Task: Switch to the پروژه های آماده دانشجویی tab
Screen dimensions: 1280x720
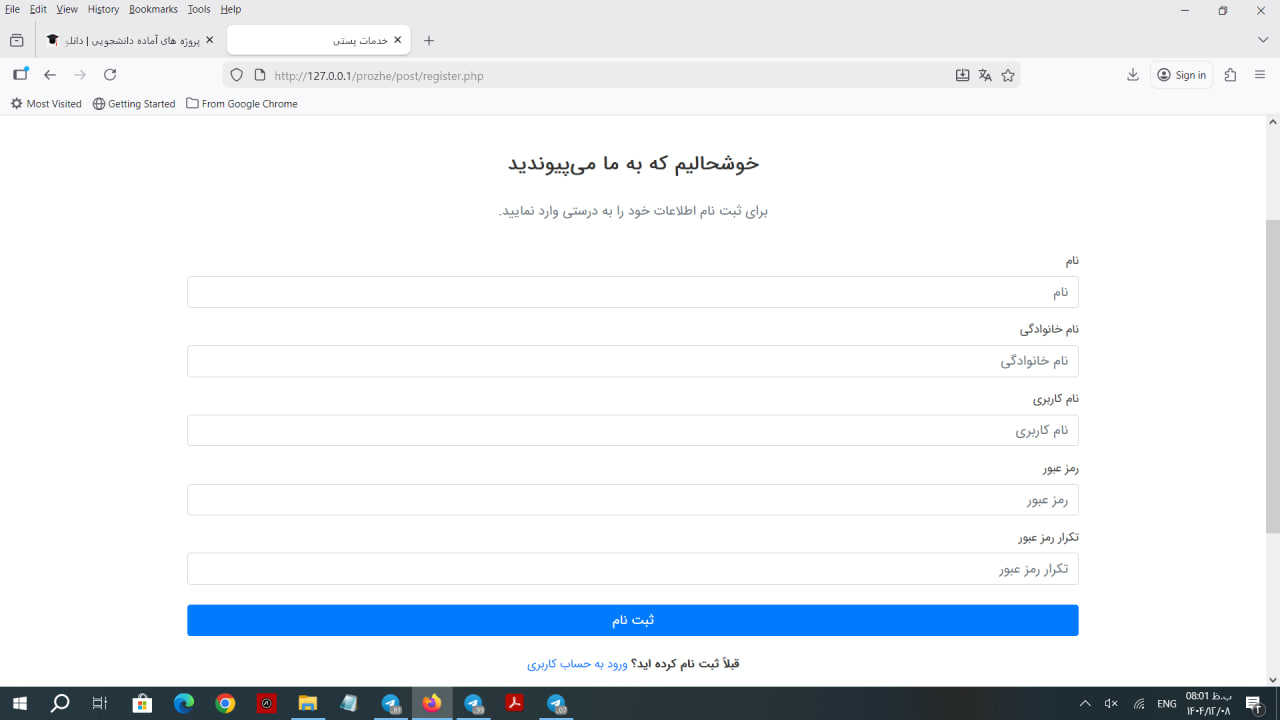Action: [x=130, y=40]
